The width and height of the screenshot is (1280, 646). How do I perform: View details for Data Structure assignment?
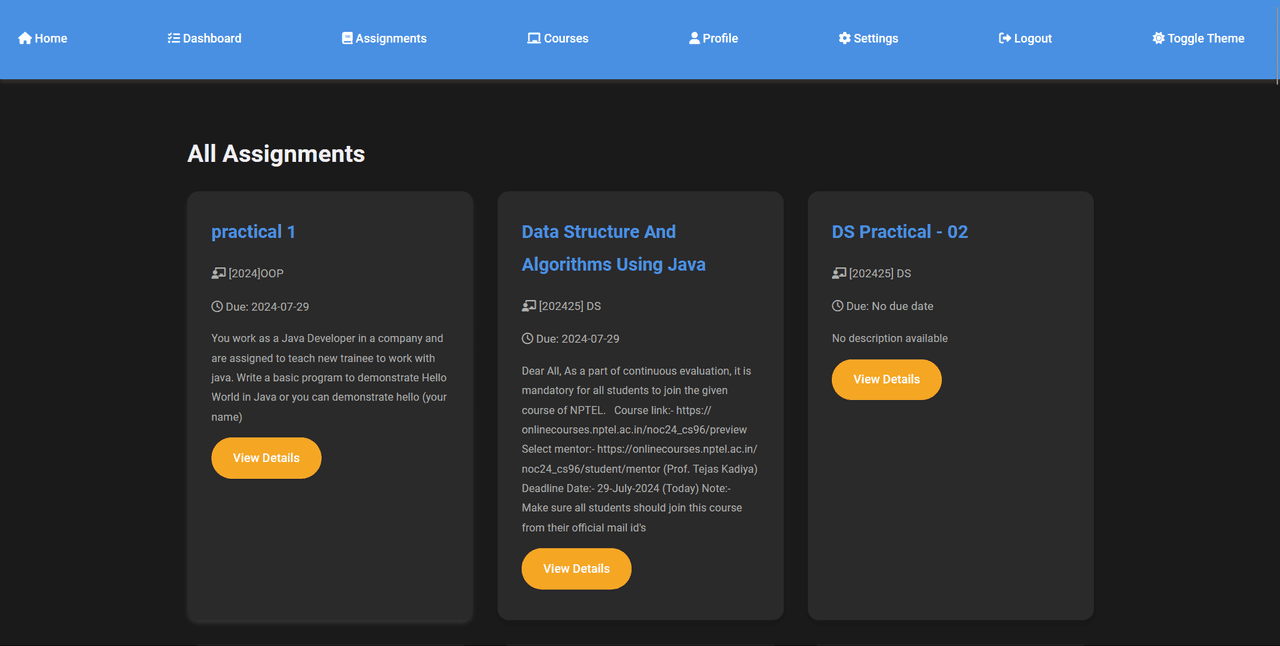pos(576,569)
